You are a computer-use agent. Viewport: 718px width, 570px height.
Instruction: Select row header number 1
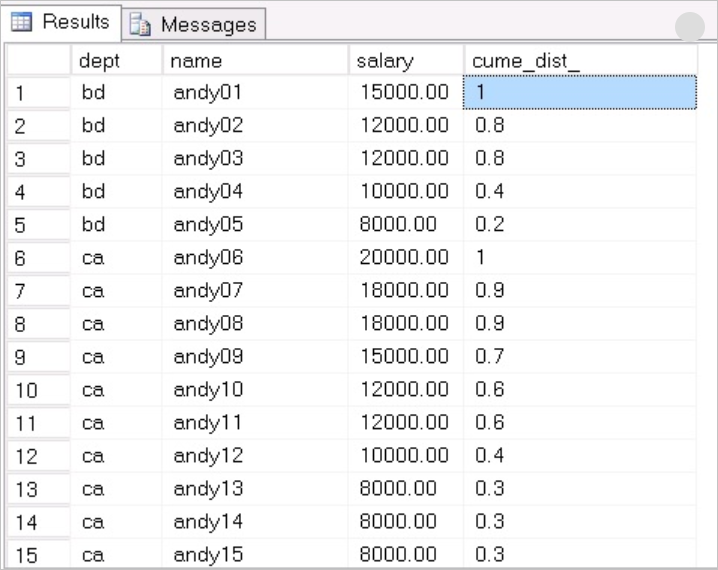click(39, 92)
